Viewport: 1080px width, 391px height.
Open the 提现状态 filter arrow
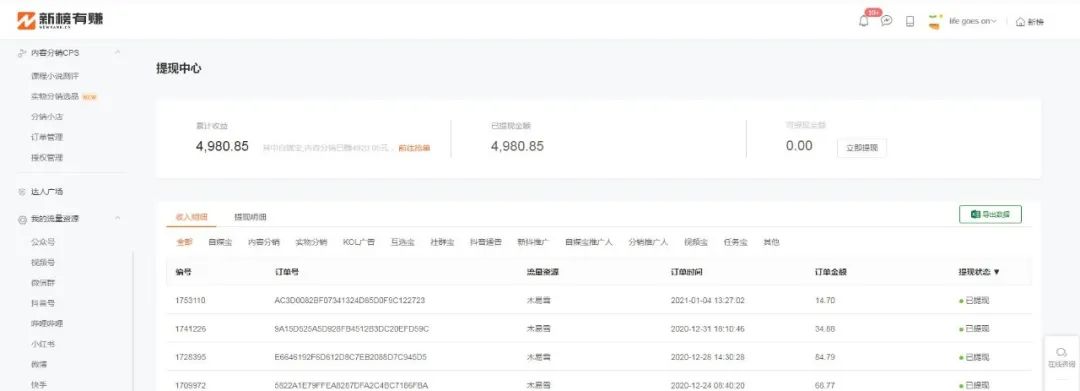[x=996, y=272]
